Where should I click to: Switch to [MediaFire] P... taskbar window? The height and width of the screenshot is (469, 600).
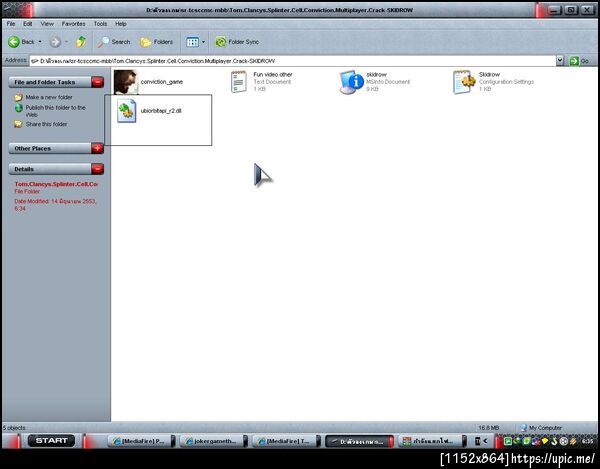pos(140,441)
